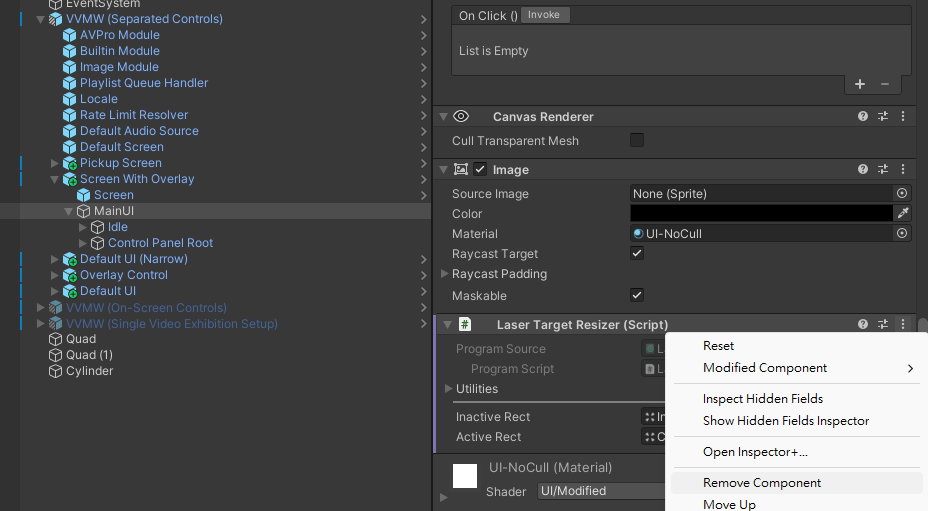Screen dimensions: 928x511
Task: Select Reset in the context menu
Action: click(x=718, y=346)
